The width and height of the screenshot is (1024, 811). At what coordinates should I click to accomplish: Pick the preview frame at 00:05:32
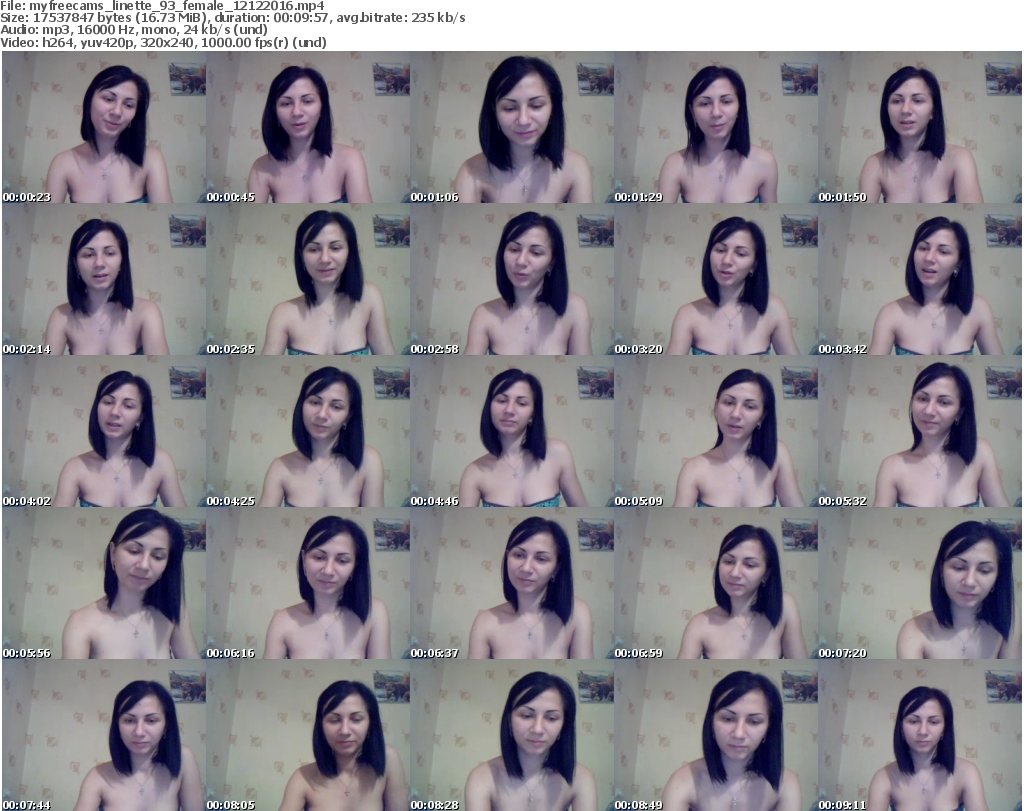(x=920, y=432)
